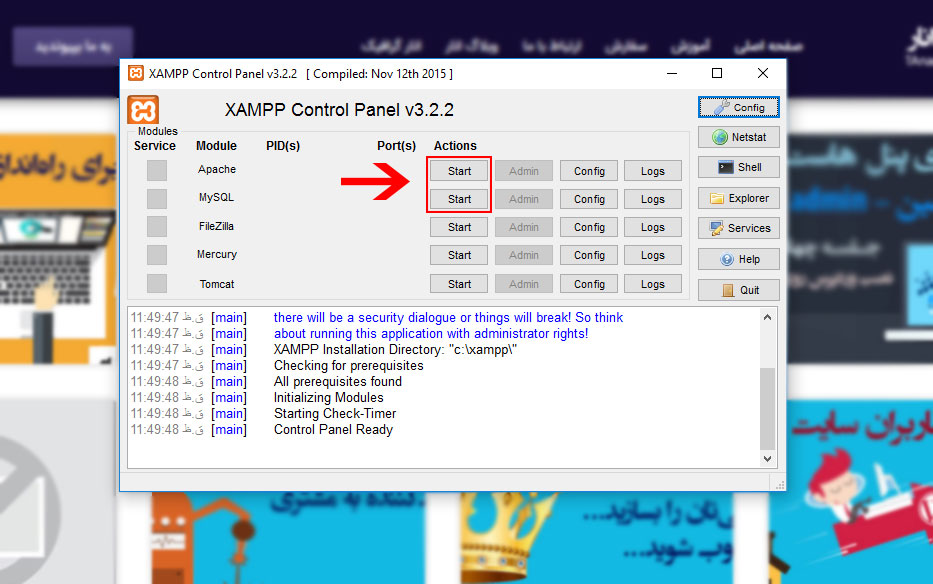Image resolution: width=933 pixels, height=584 pixels.
Task: Start the MySQL module
Action: 459,199
